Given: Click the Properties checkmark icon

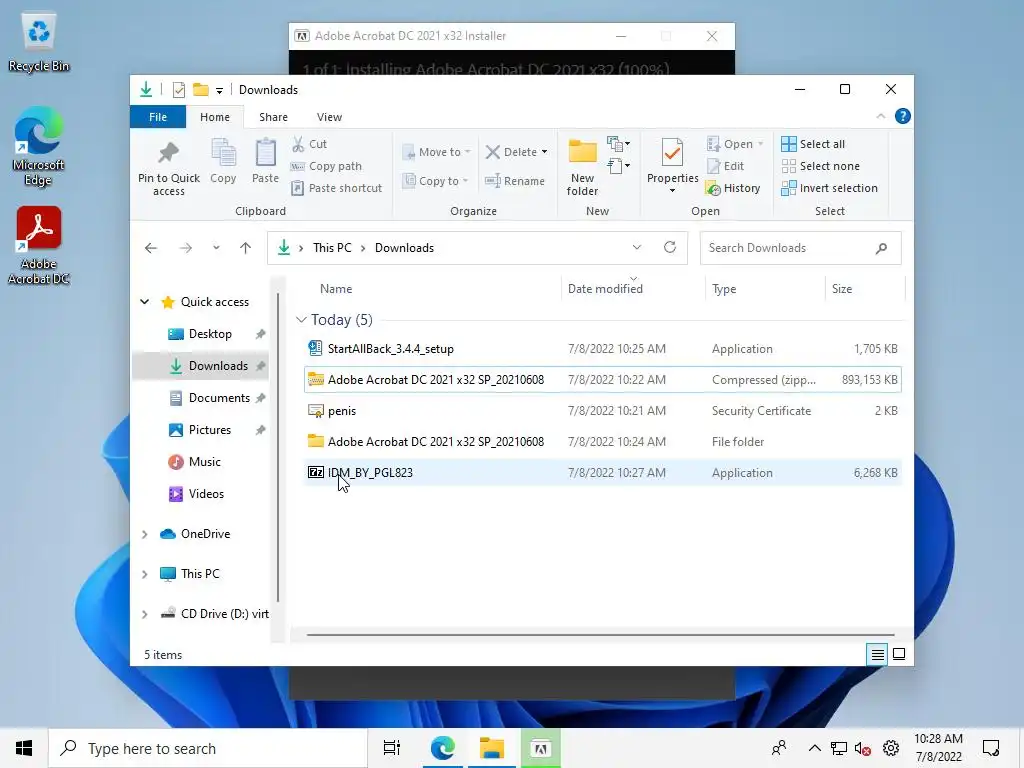Looking at the screenshot, I should (x=672, y=153).
